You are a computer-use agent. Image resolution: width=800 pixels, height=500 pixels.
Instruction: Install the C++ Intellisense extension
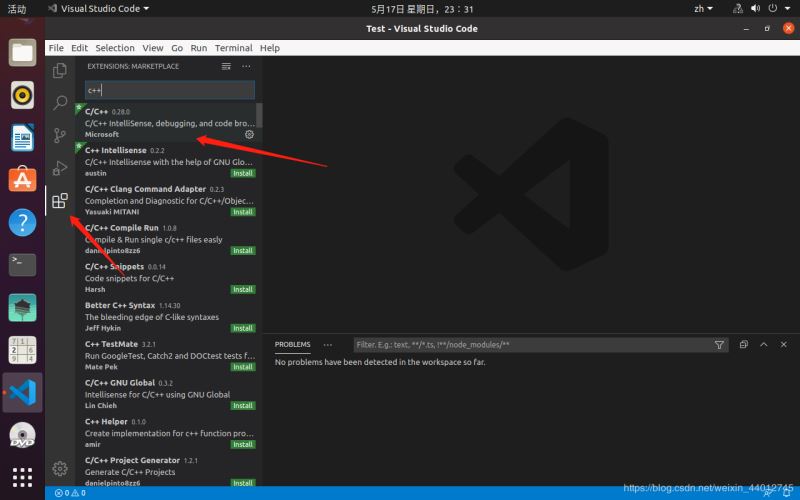[243, 173]
